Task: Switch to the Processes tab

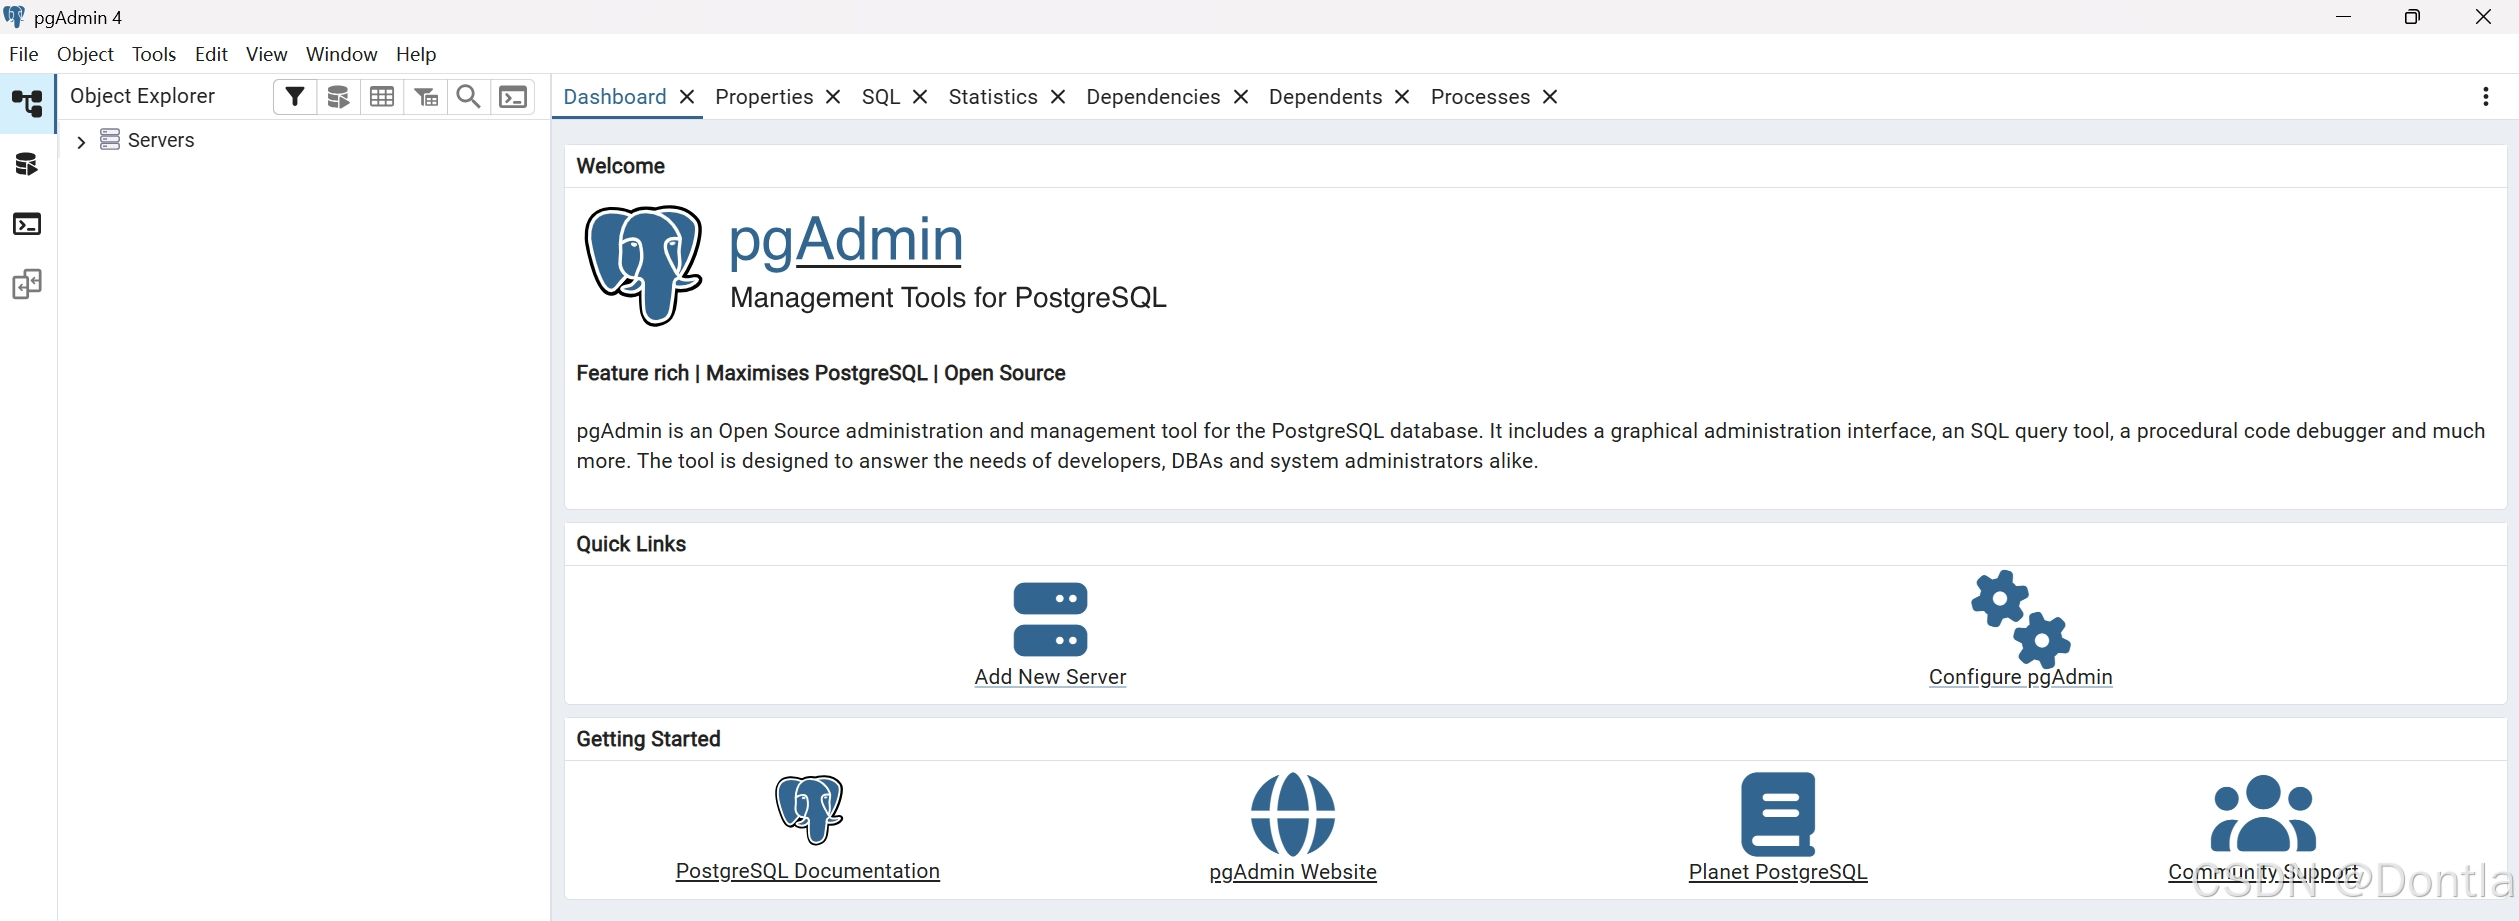Action: click(1480, 96)
